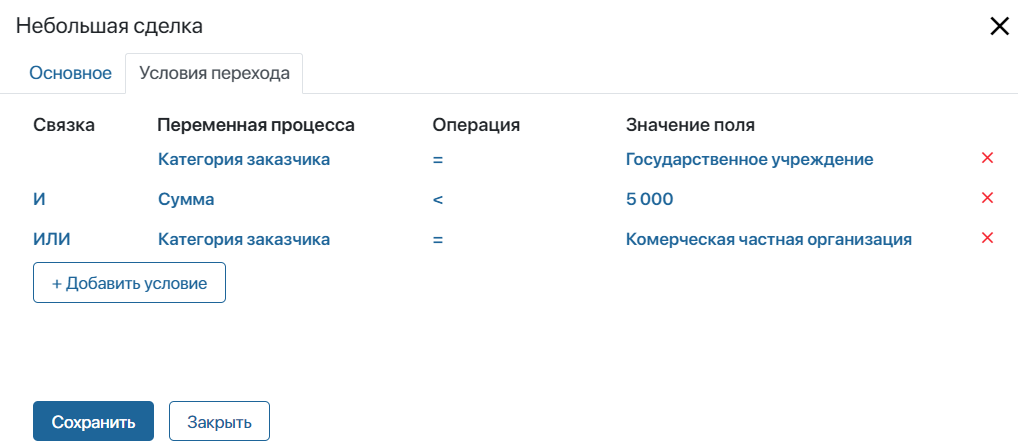Add a new condition with Добавить условие
Viewport: 1018px width, 445px height.
point(129,283)
